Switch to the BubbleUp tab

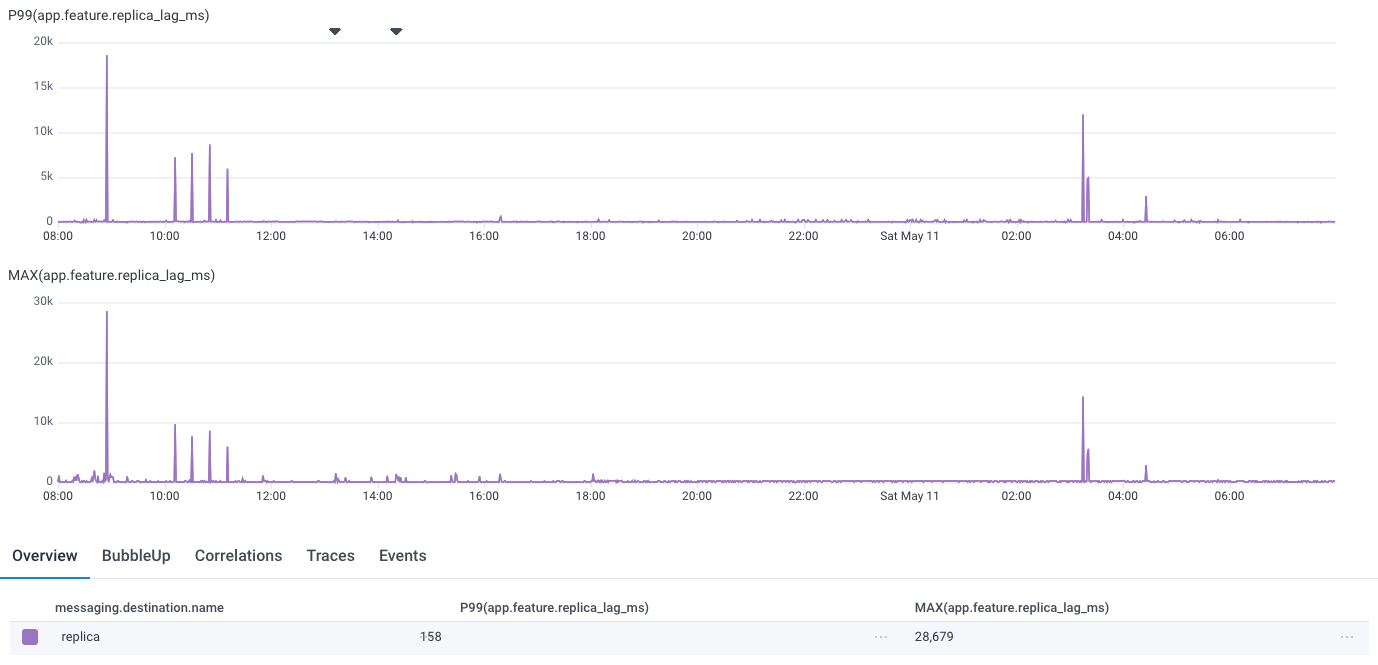click(x=136, y=556)
